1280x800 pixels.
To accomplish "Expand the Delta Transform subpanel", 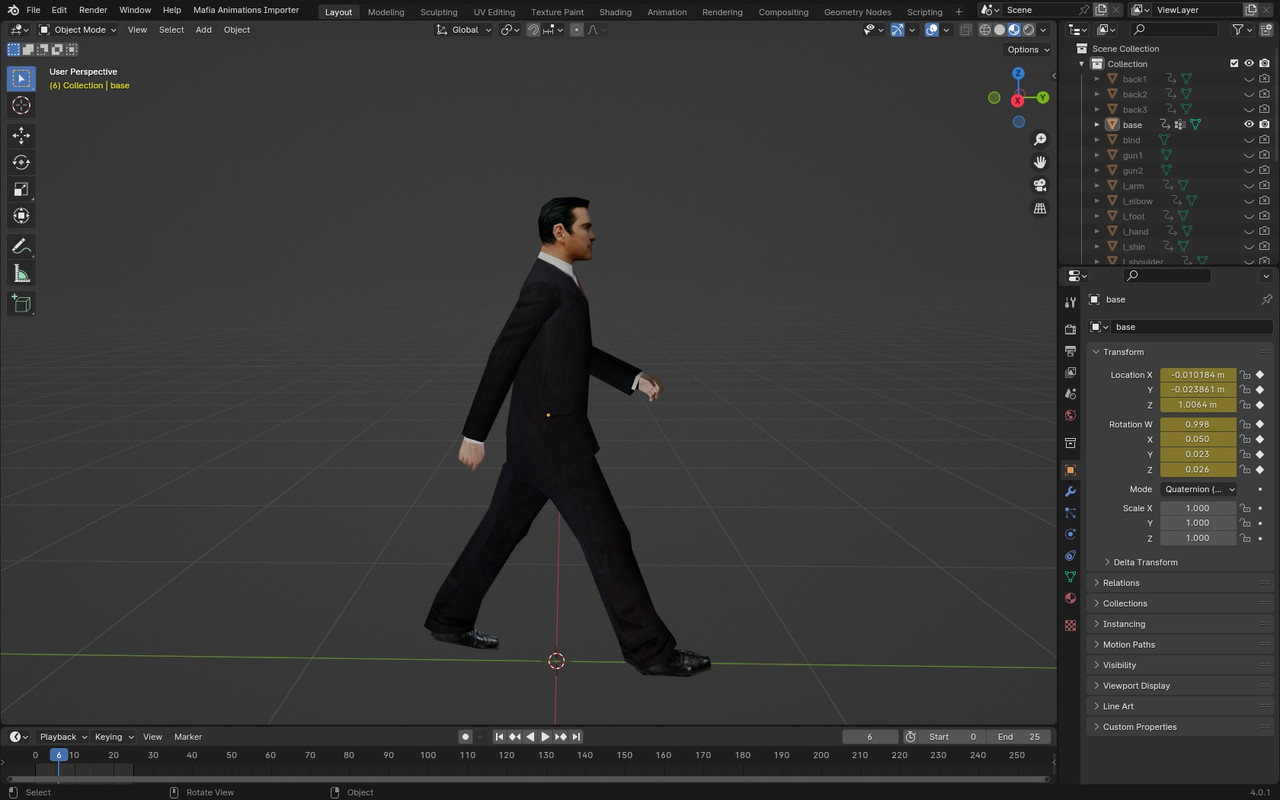I will (x=1145, y=562).
